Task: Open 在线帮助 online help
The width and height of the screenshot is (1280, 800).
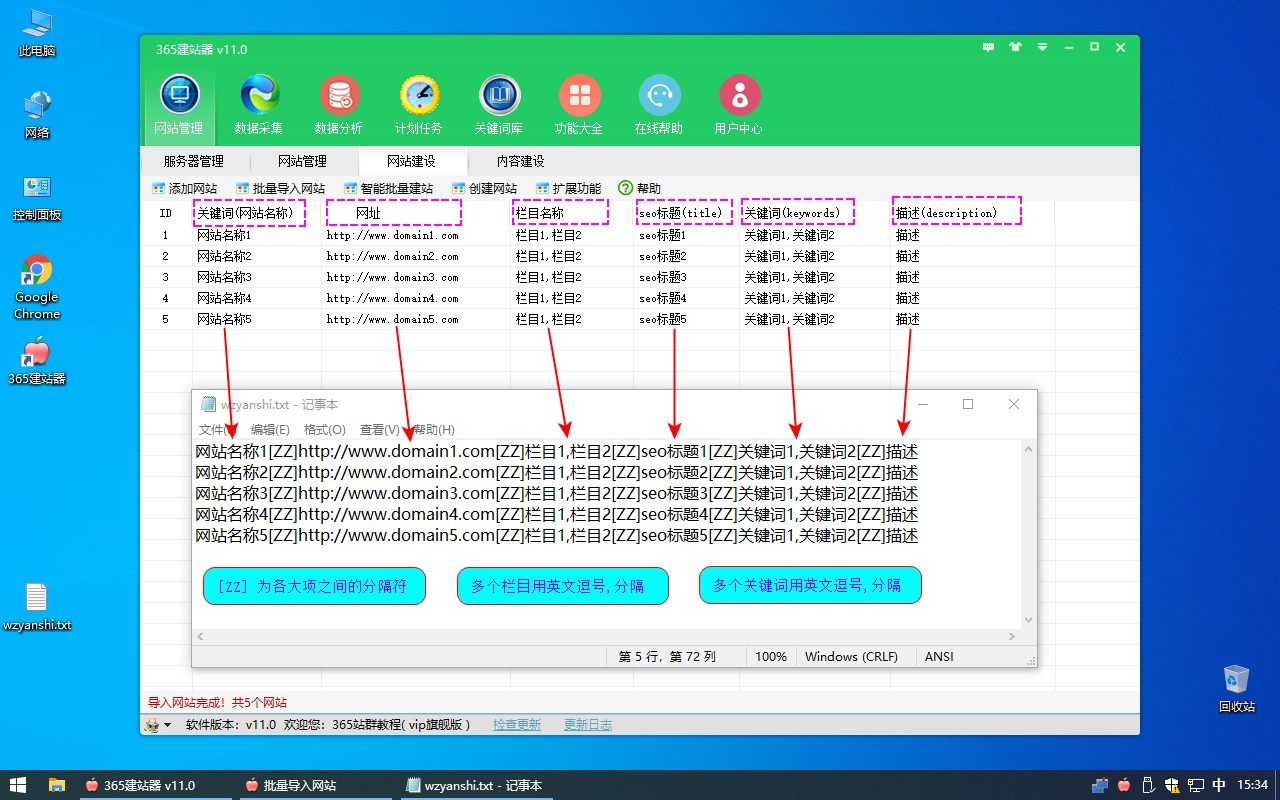Action: point(659,105)
